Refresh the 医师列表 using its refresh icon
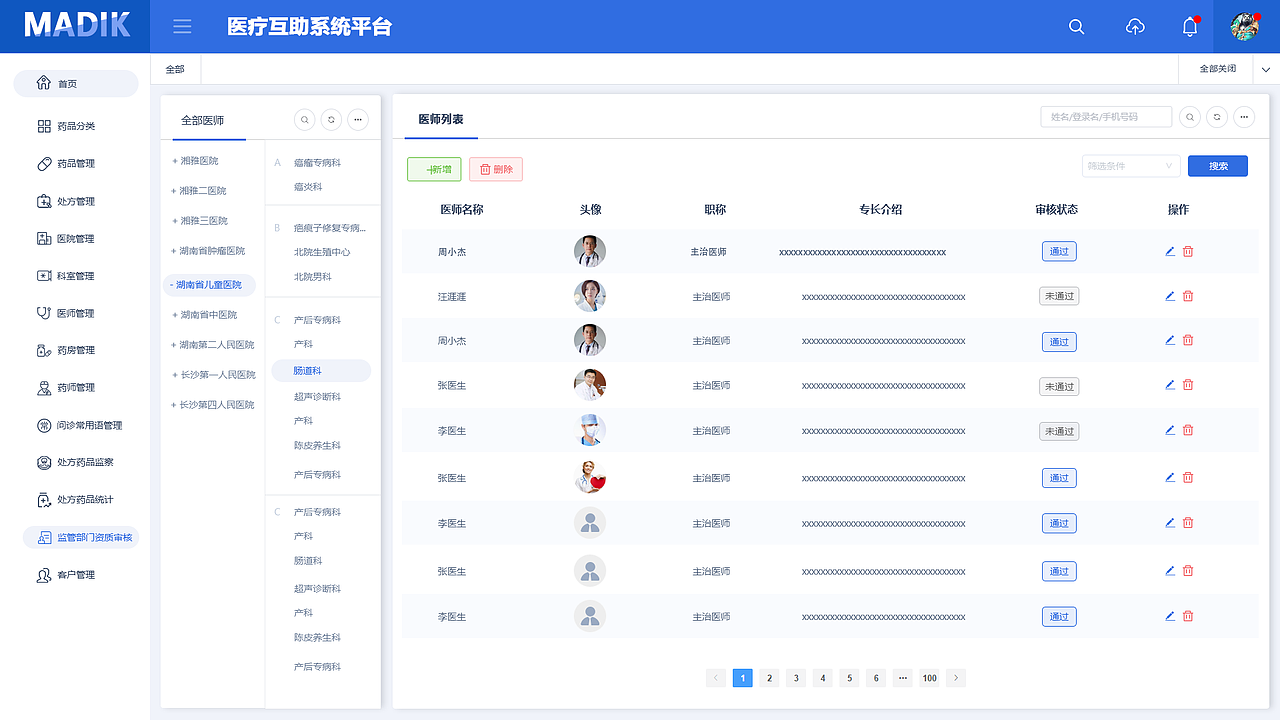 pyautogui.click(x=1216, y=116)
